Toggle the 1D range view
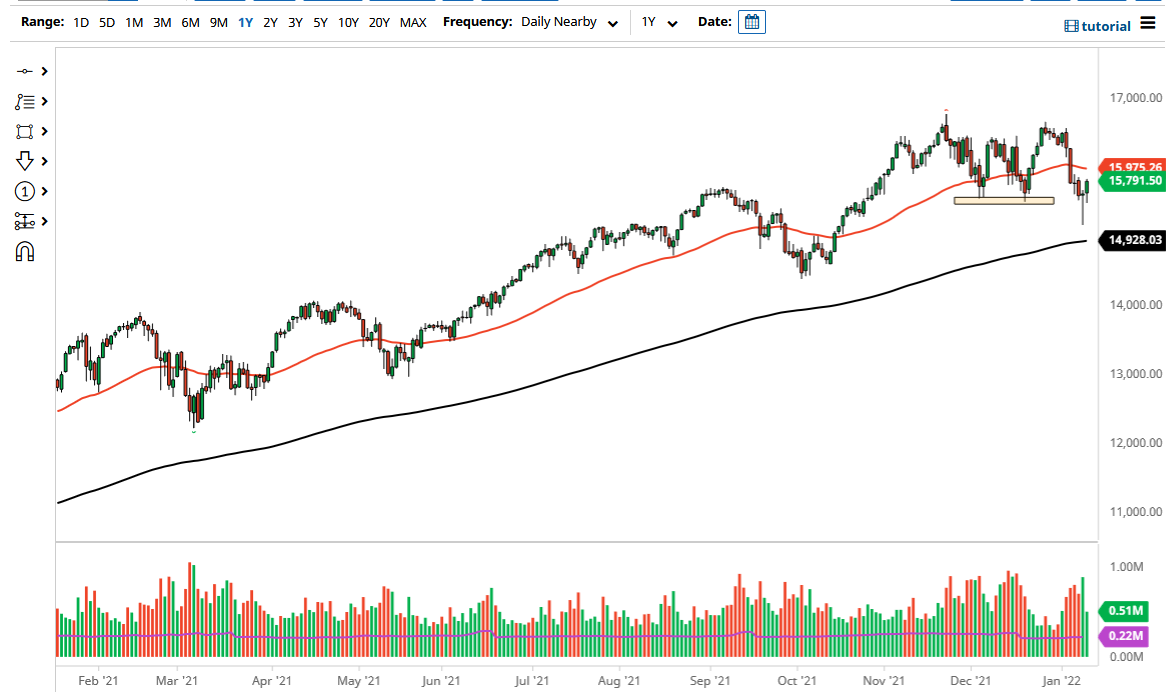Screen dimensions: 1176x692 pos(79,21)
